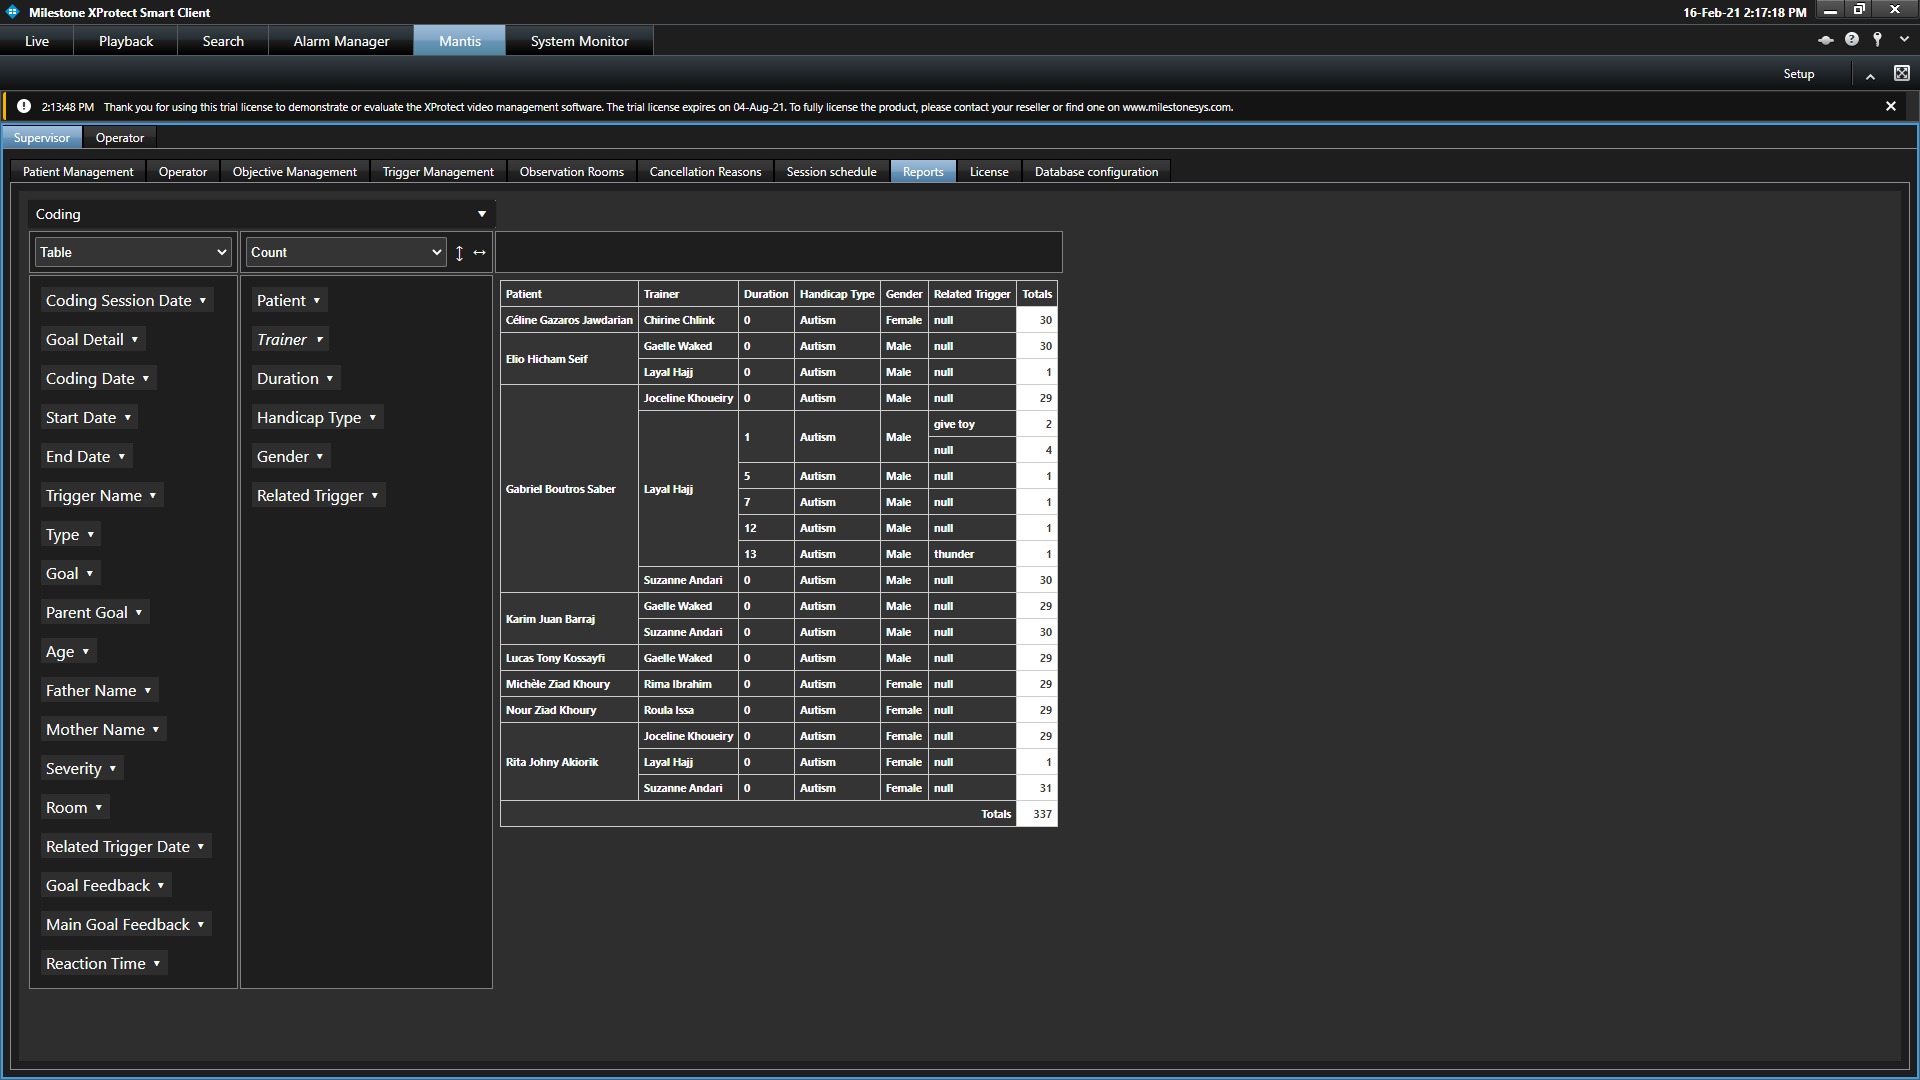Image resolution: width=1920 pixels, height=1080 pixels.
Task: Click the server status icon in toolbar
Action: pos(1825,40)
